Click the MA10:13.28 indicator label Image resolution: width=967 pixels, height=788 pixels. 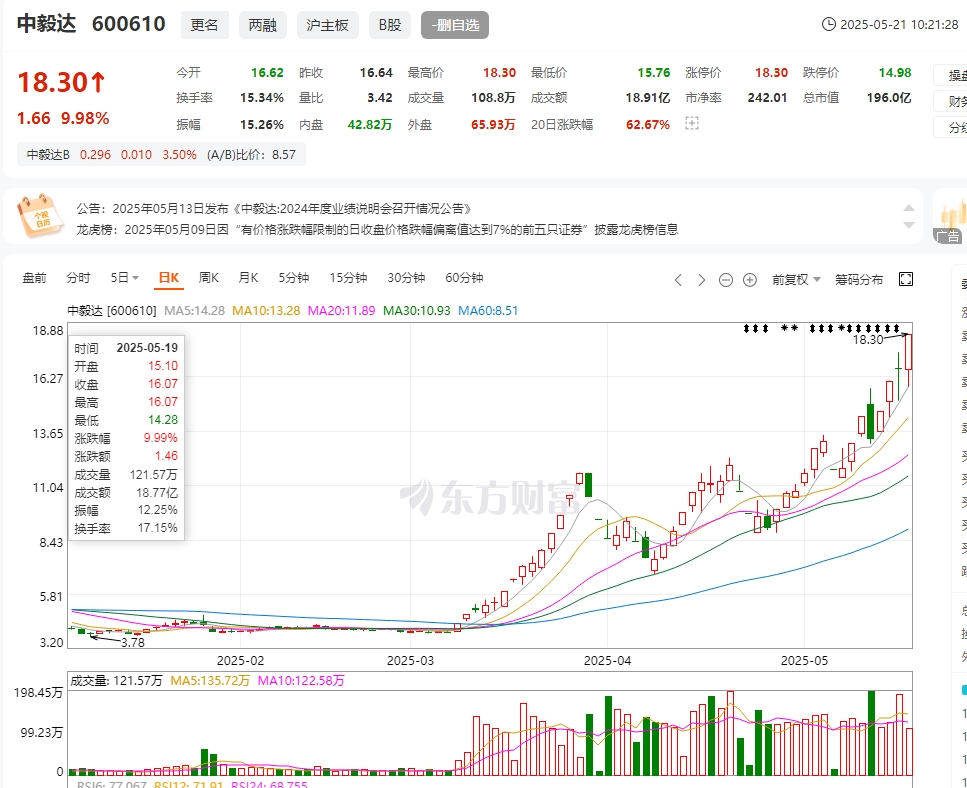(x=266, y=311)
